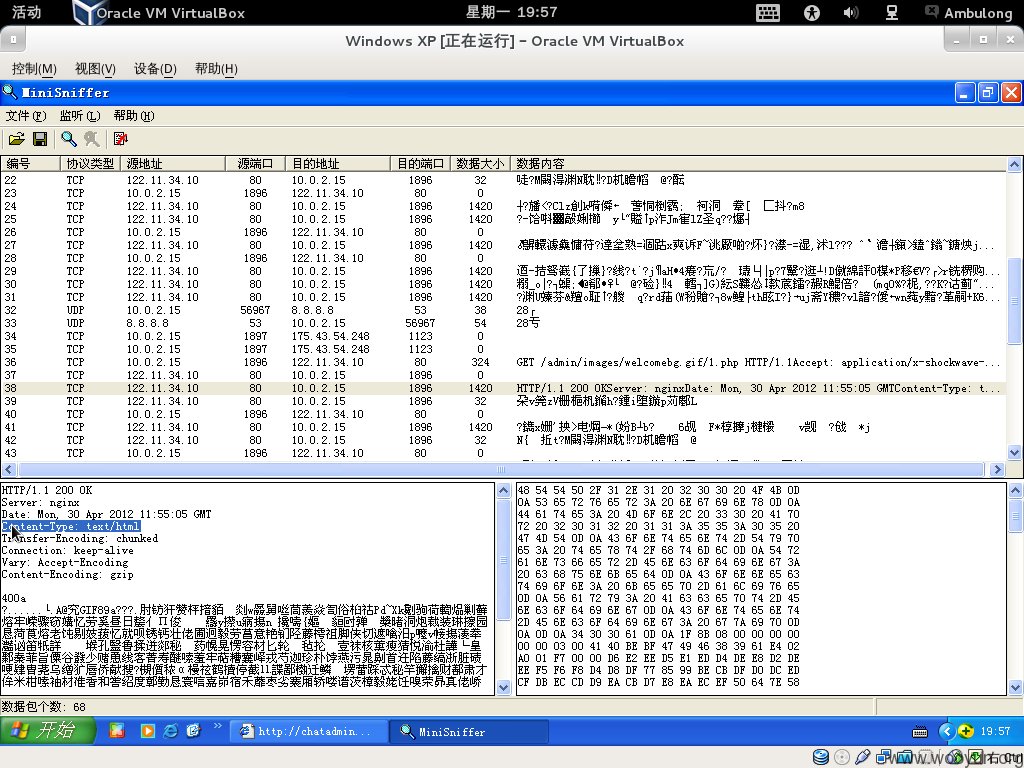1024x768 pixels.
Task: Click the quick launch media player icon
Action: click(148, 731)
